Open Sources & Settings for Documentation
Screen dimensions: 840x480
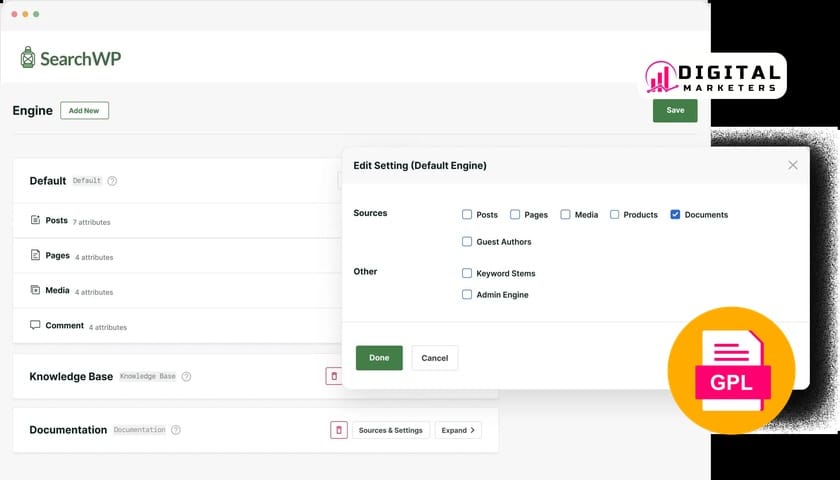click(x=390, y=430)
